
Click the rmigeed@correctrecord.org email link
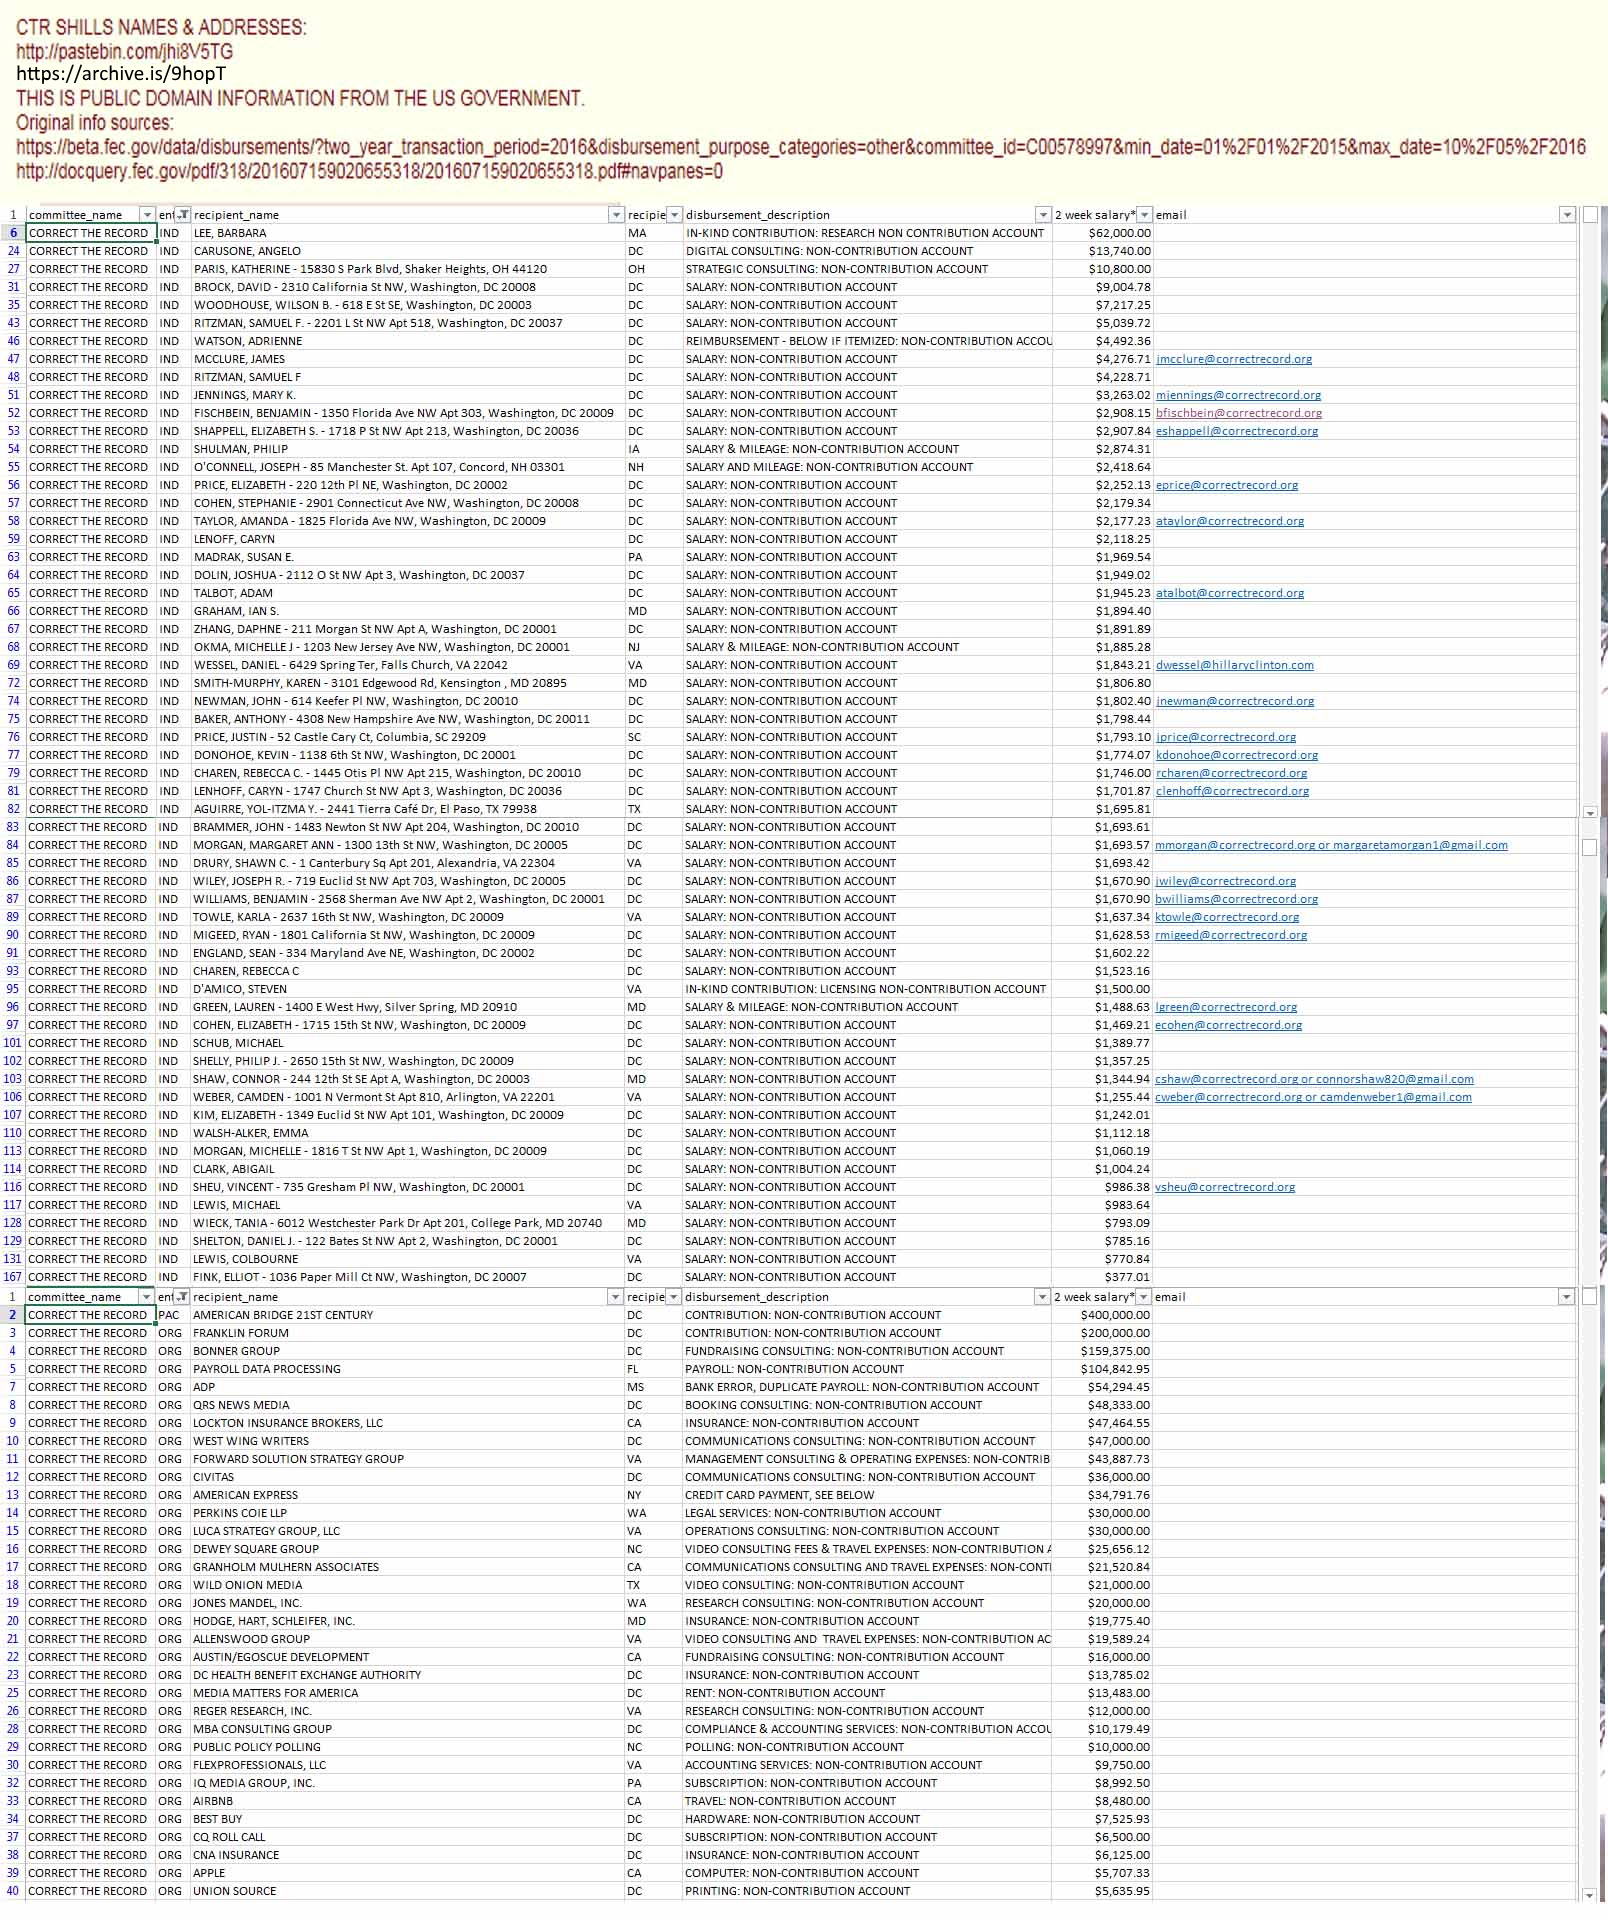(1231, 935)
